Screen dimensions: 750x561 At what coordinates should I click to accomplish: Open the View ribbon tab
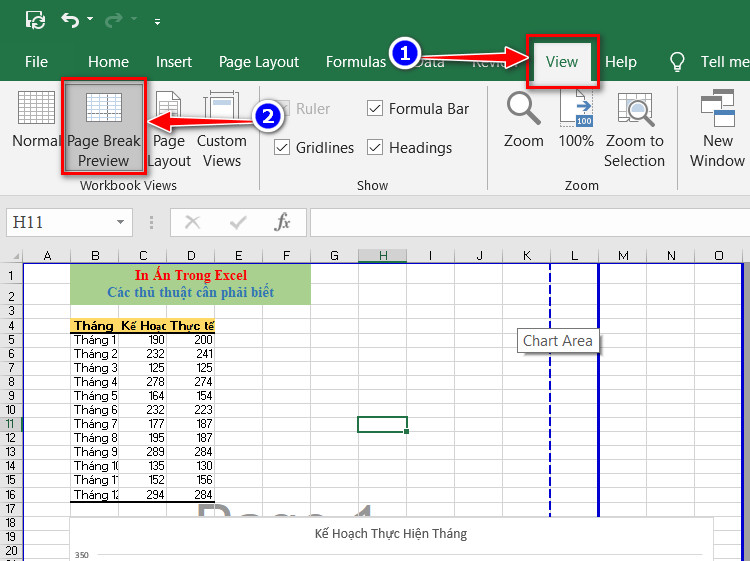562,62
